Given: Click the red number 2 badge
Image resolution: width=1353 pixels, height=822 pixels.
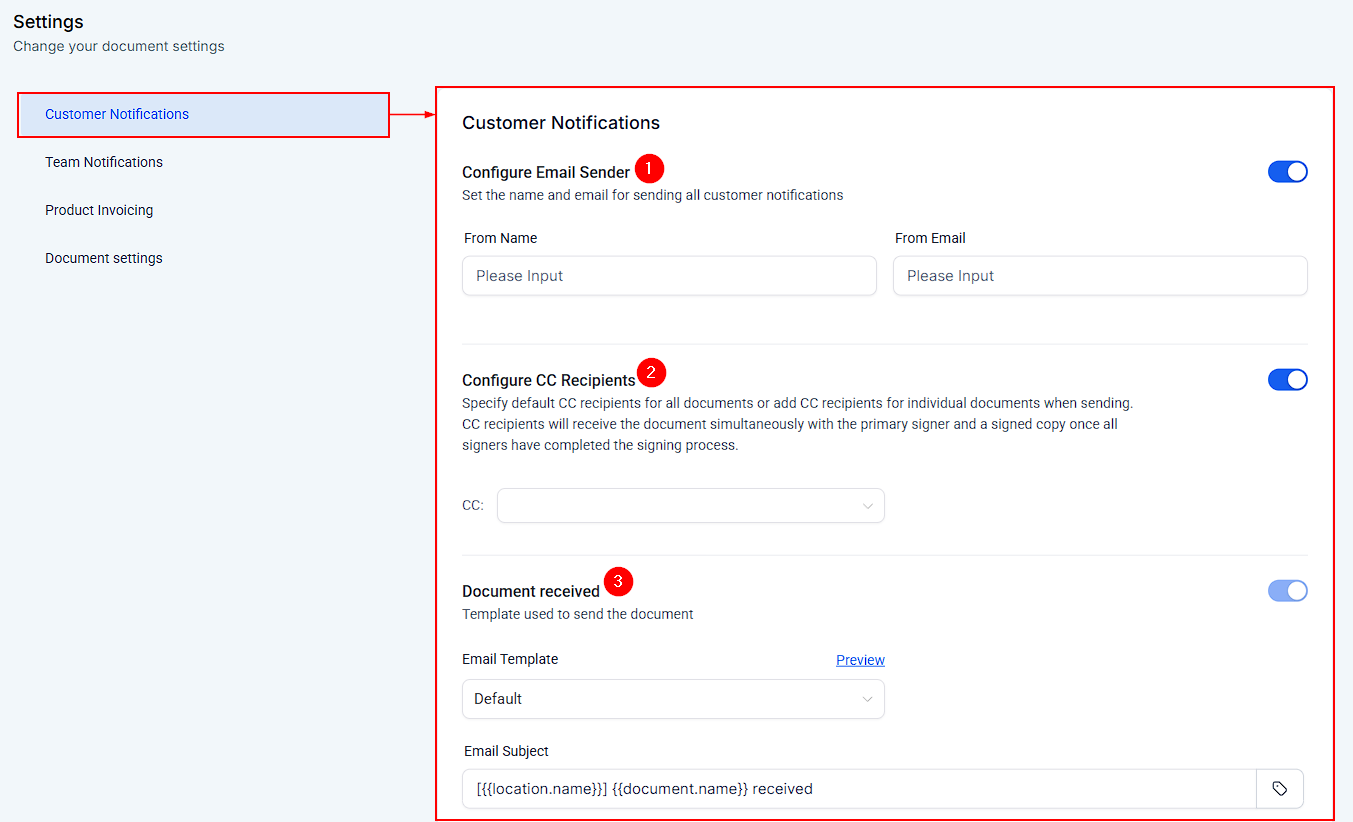Looking at the screenshot, I should 651,374.
